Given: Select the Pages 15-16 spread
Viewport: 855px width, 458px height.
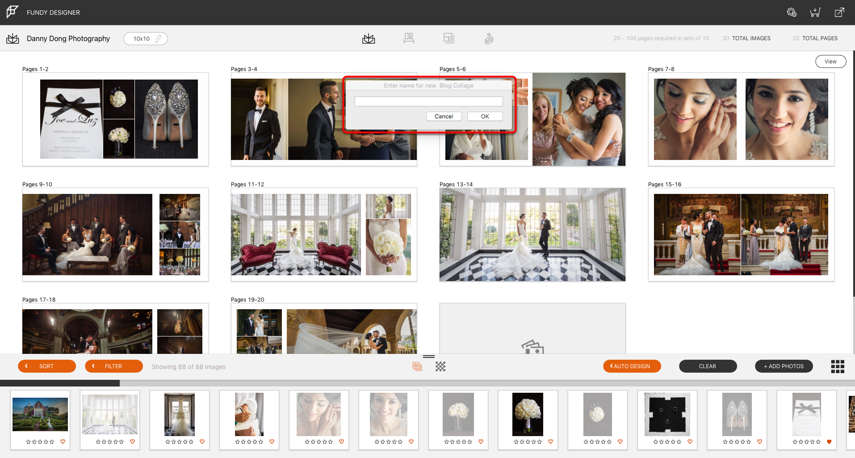Looking at the screenshot, I should 741,234.
